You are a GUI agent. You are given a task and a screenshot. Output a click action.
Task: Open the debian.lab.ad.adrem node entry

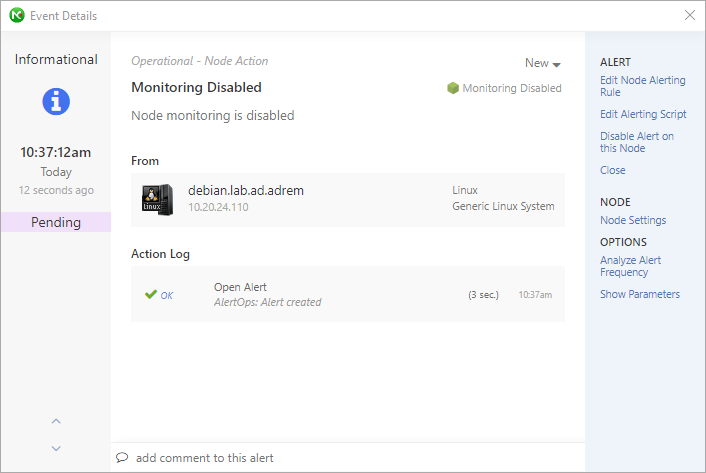tap(348, 200)
